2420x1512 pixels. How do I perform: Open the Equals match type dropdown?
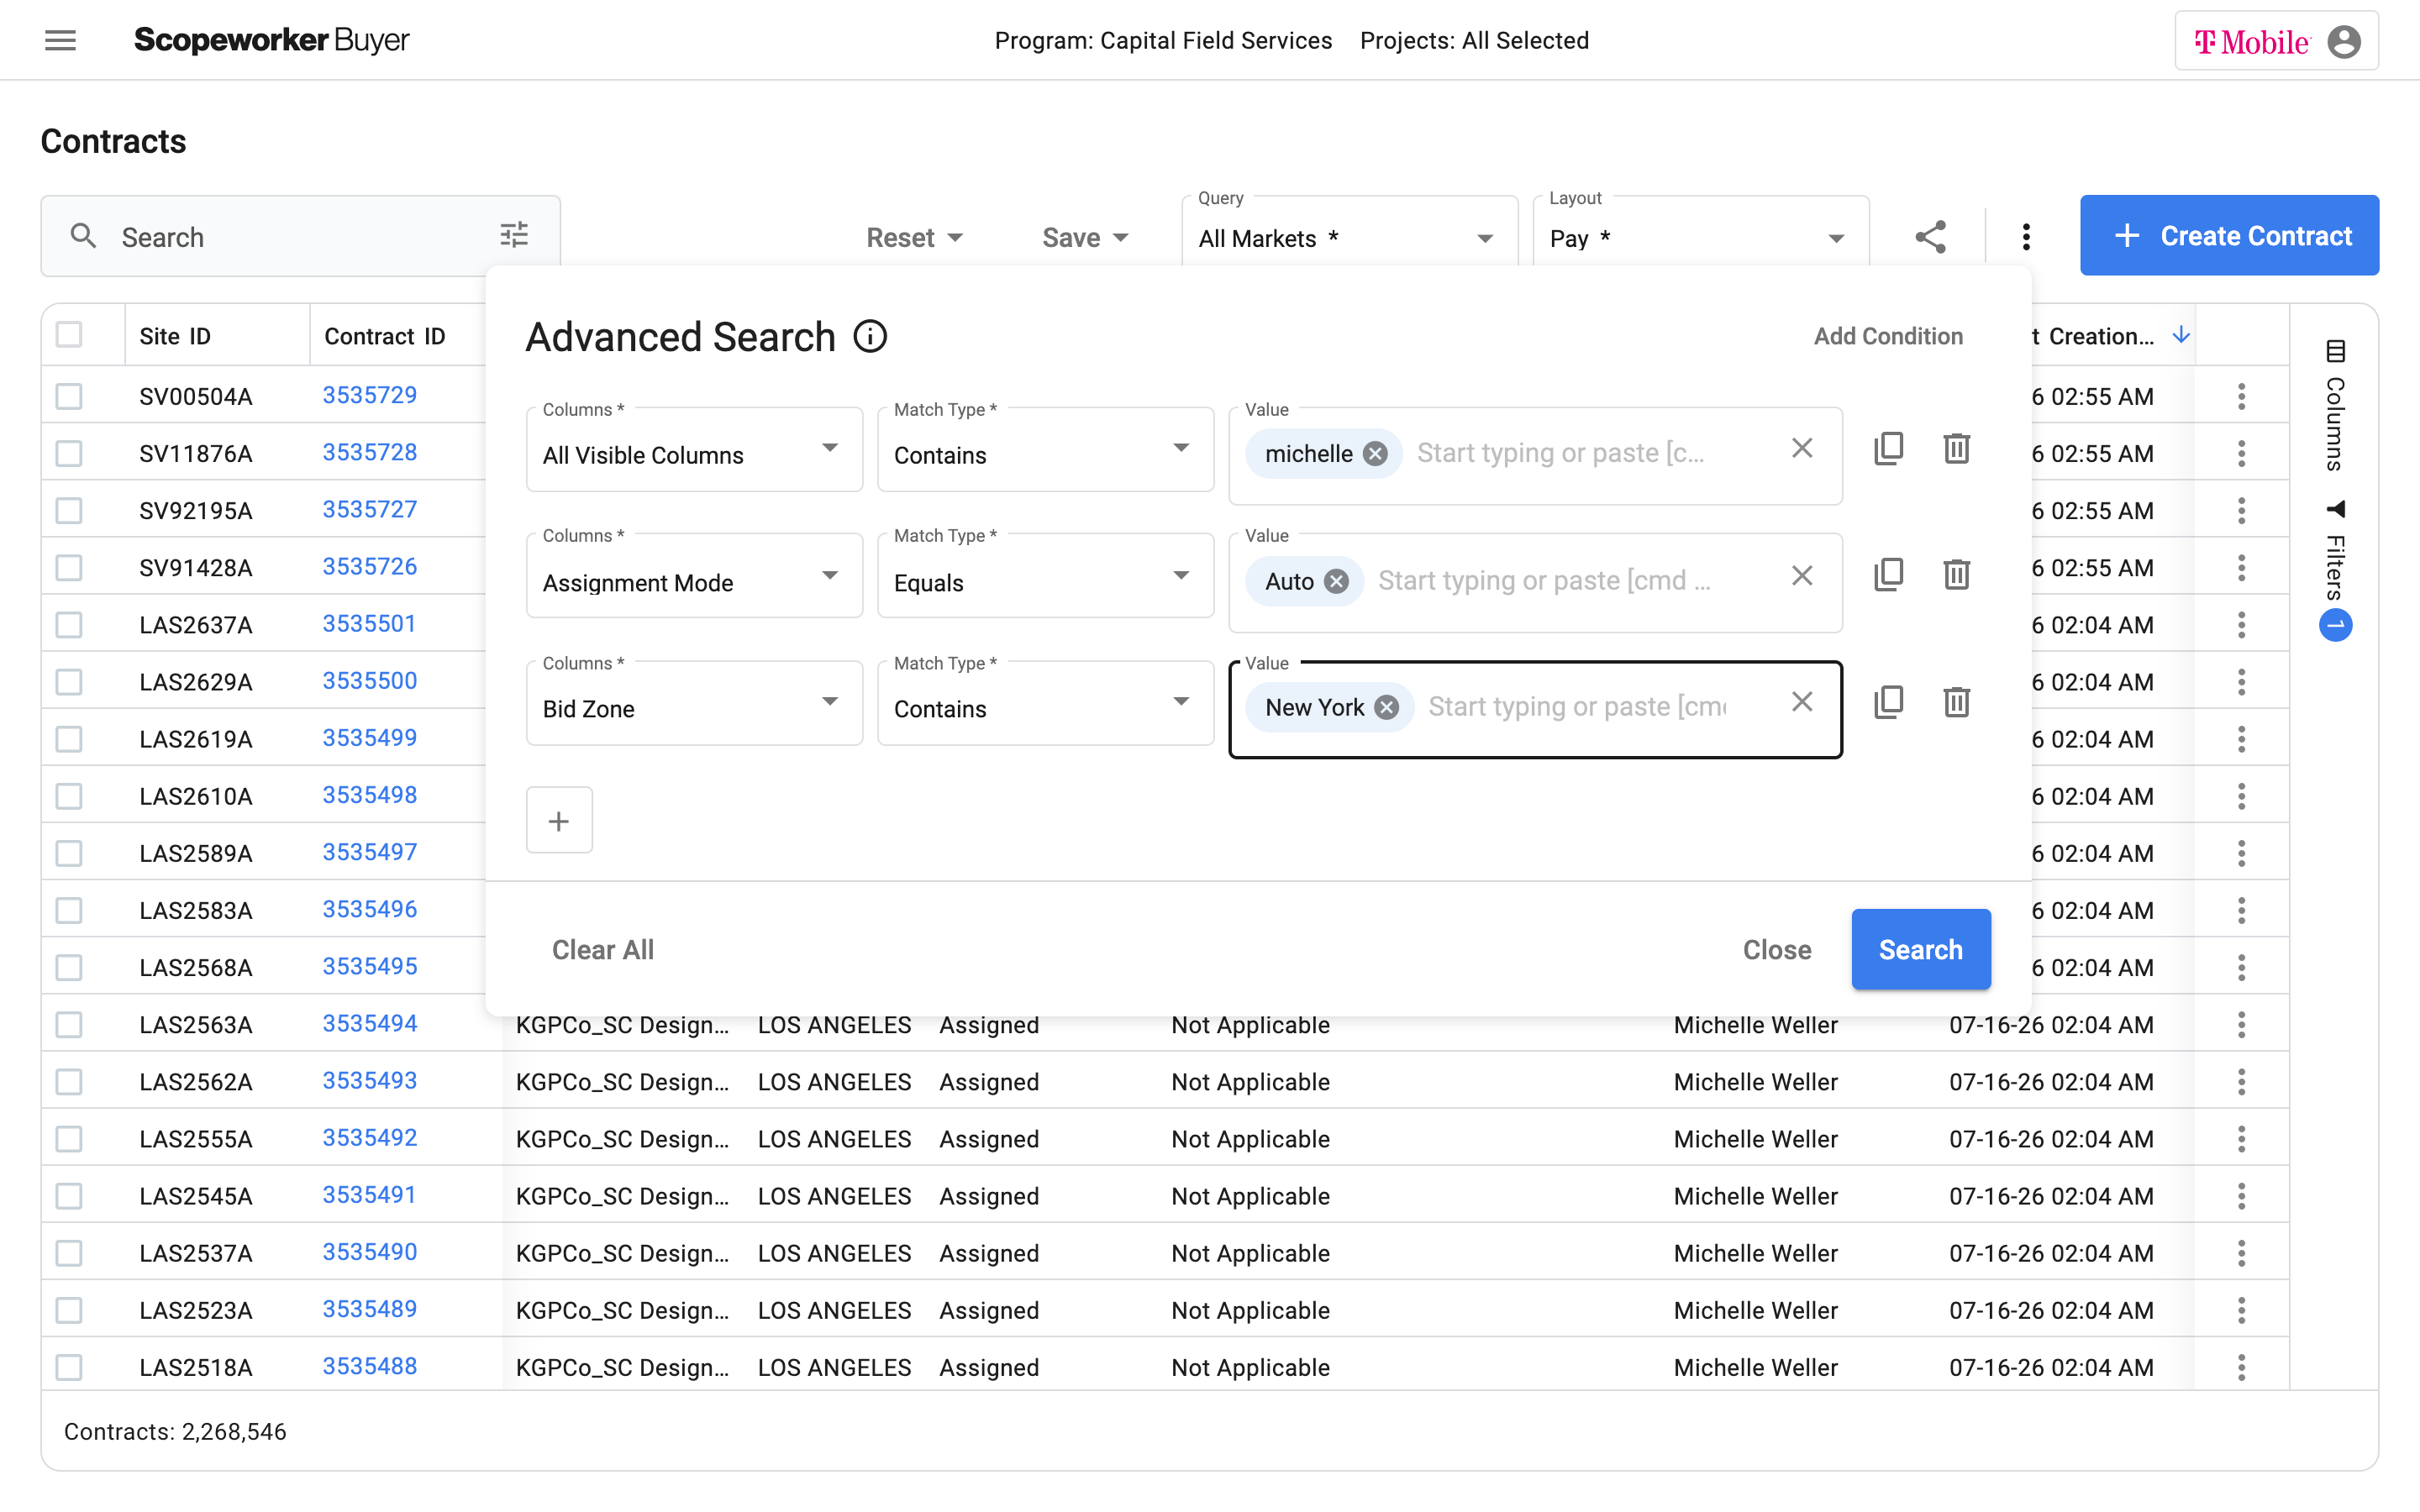tap(1045, 577)
